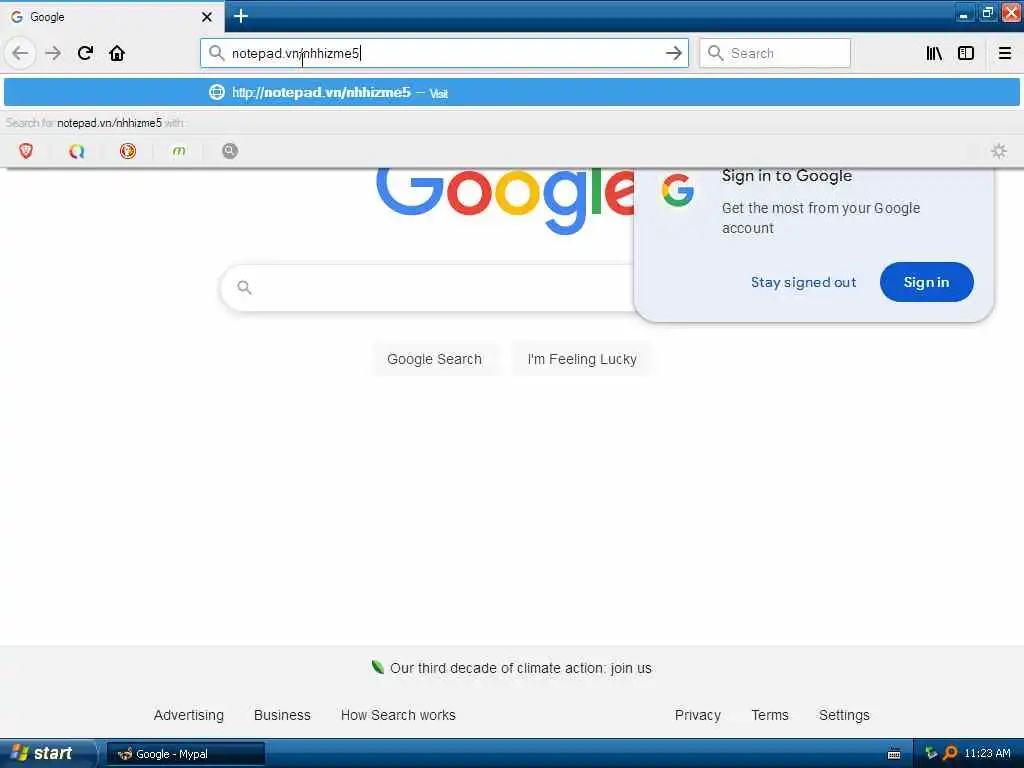Search with the green m engine icon
The image size is (1024, 768).
tap(179, 151)
